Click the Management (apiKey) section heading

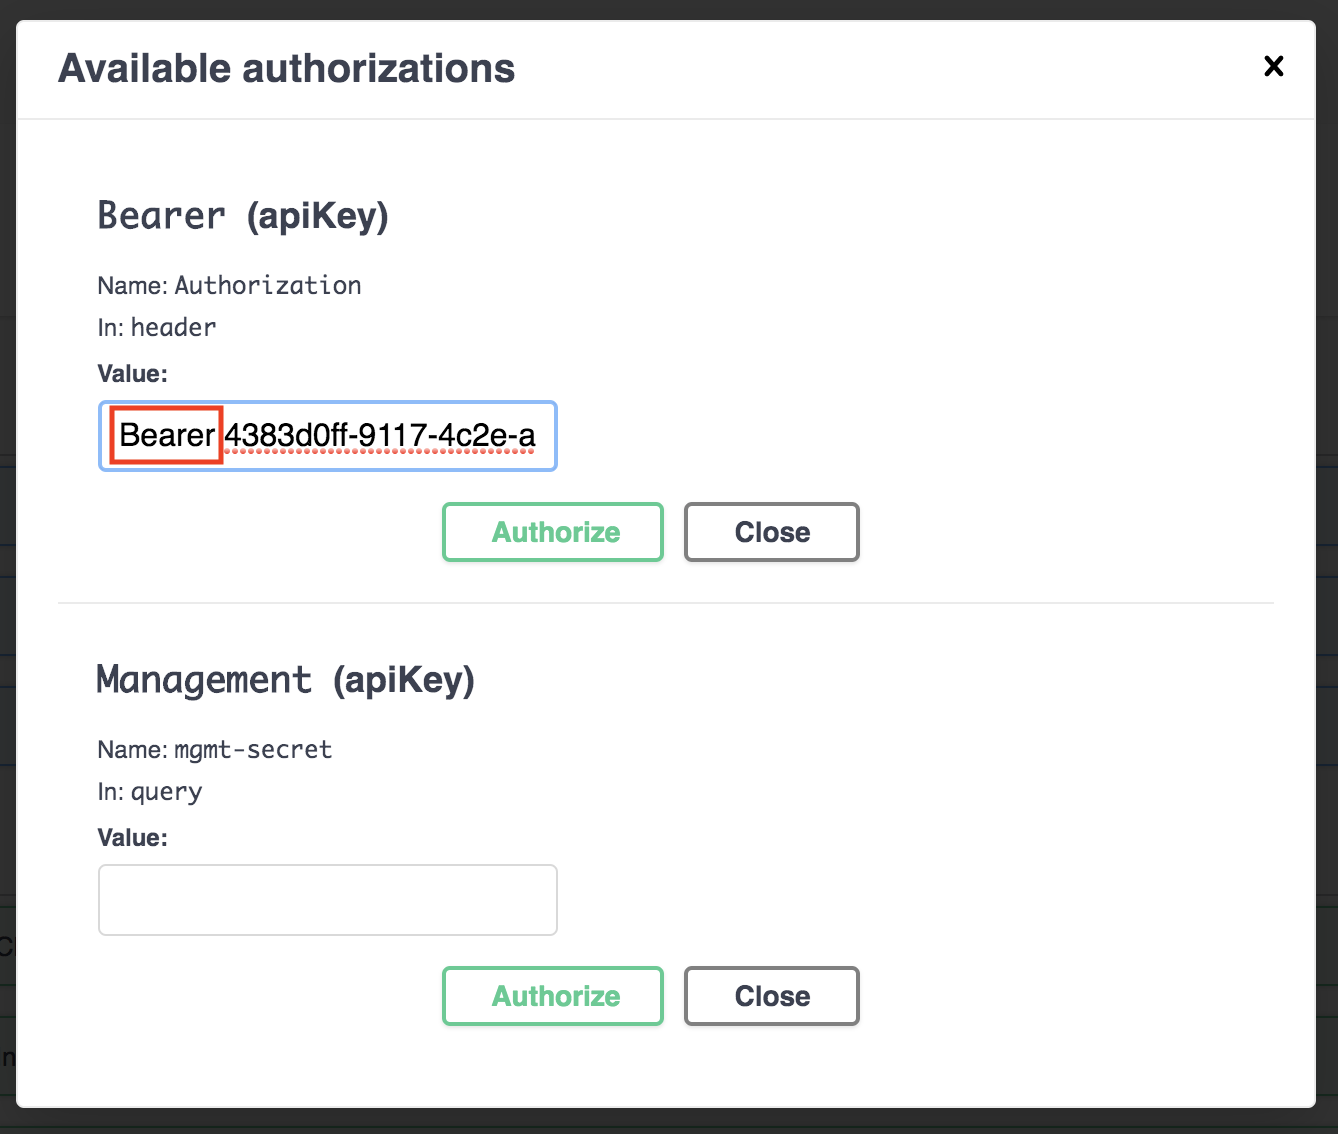coord(286,680)
